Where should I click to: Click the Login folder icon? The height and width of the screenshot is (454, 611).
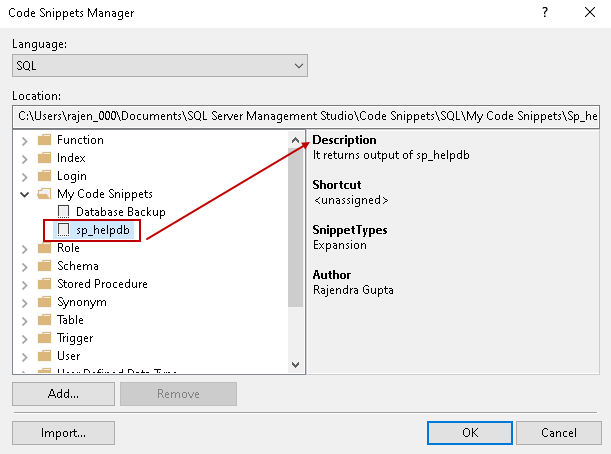(x=43, y=176)
